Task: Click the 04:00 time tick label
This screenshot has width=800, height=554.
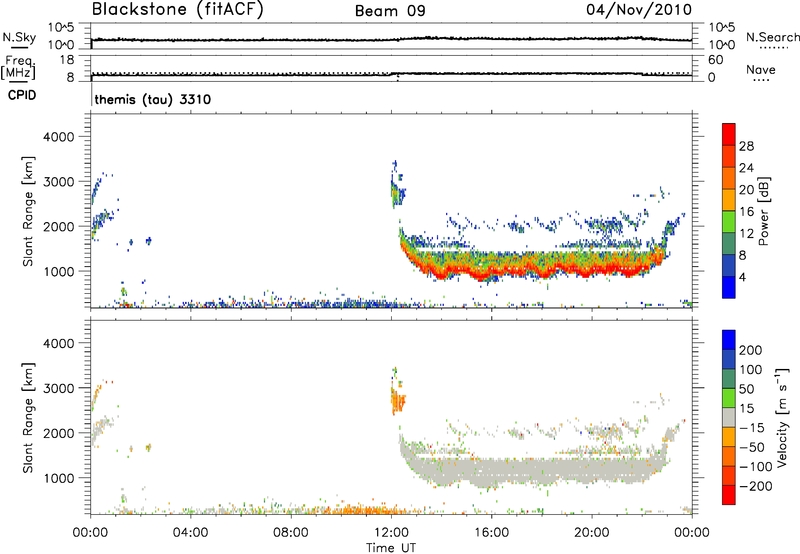Action: pyautogui.click(x=190, y=533)
